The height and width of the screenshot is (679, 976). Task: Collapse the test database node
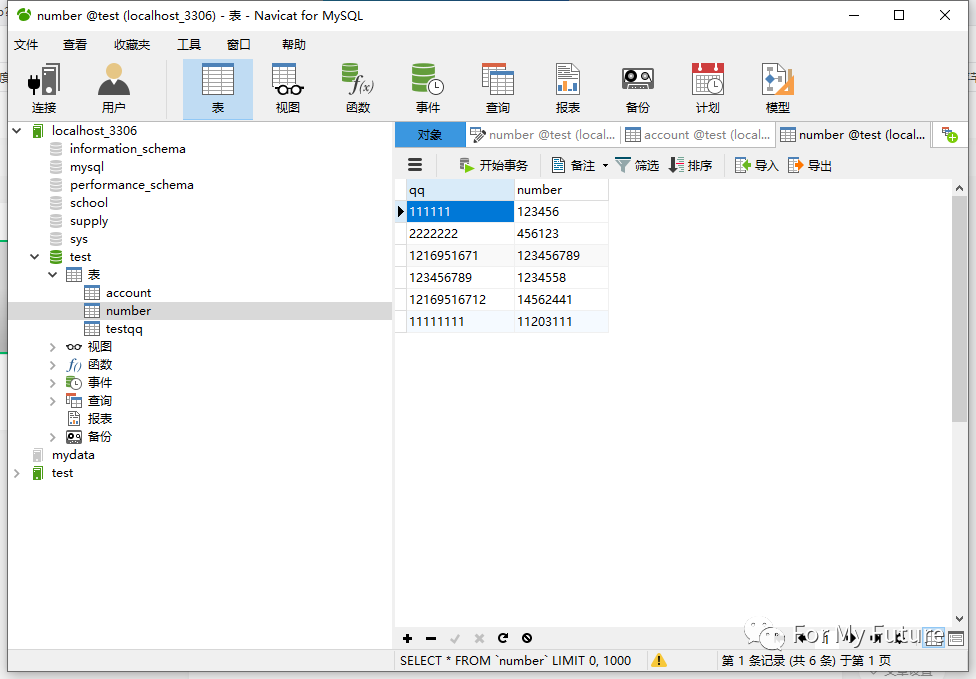click(x=35, y=256)
